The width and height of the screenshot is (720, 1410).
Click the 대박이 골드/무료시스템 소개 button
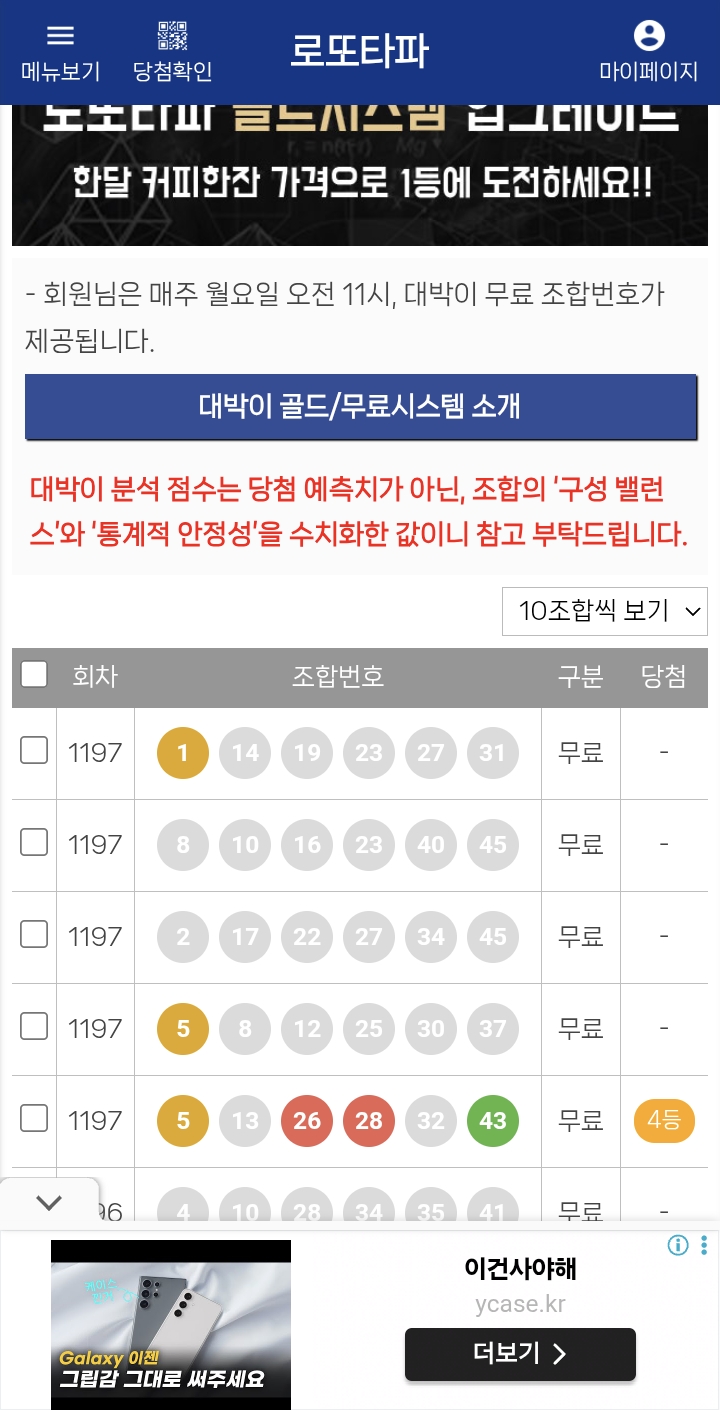tap(360, 407)
